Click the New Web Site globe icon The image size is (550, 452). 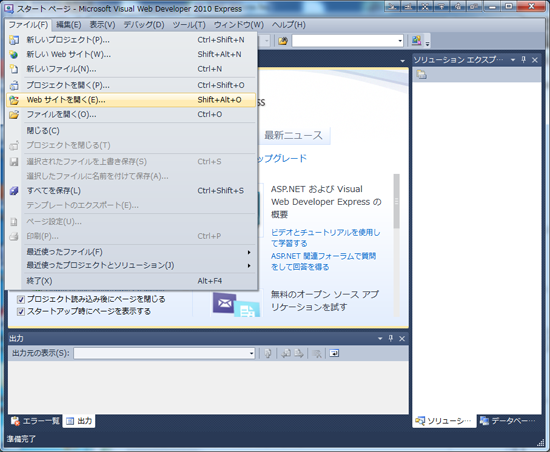tap(14, 55)
